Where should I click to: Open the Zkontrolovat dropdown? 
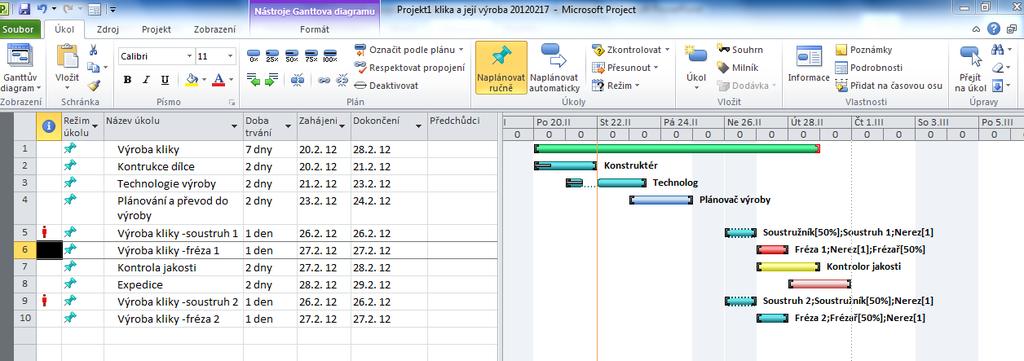[x=631, y=50]
